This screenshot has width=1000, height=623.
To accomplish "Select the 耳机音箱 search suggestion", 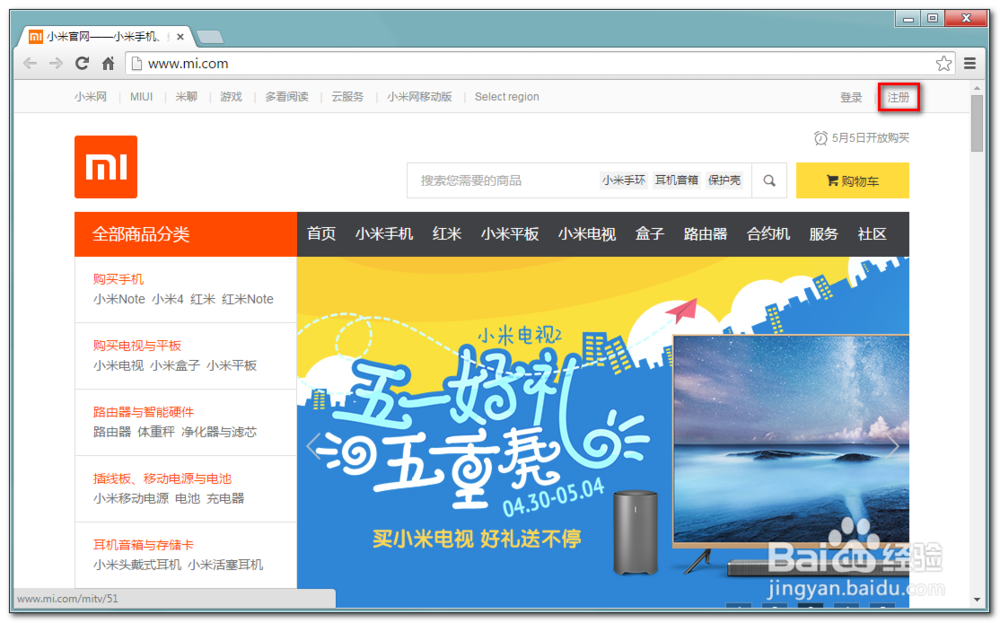I will pos(677,180).
